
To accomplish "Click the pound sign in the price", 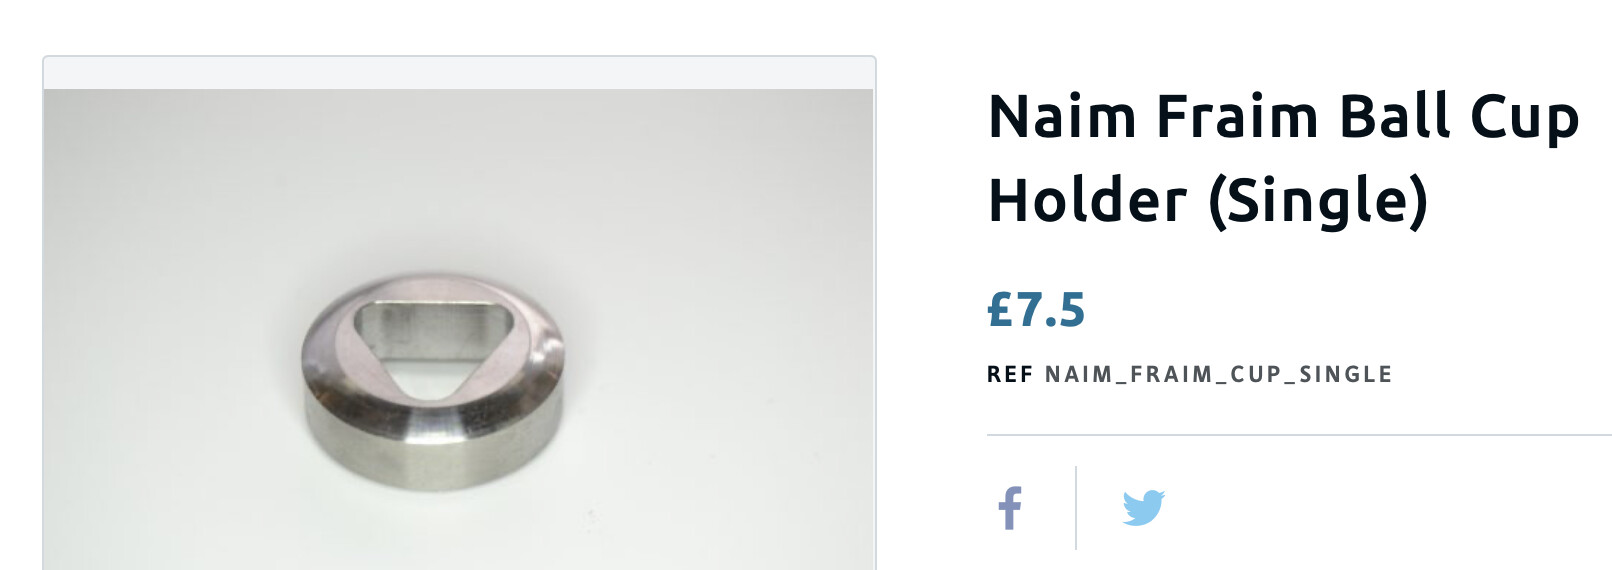I will pyautogui.click(x=1001, y=310).
